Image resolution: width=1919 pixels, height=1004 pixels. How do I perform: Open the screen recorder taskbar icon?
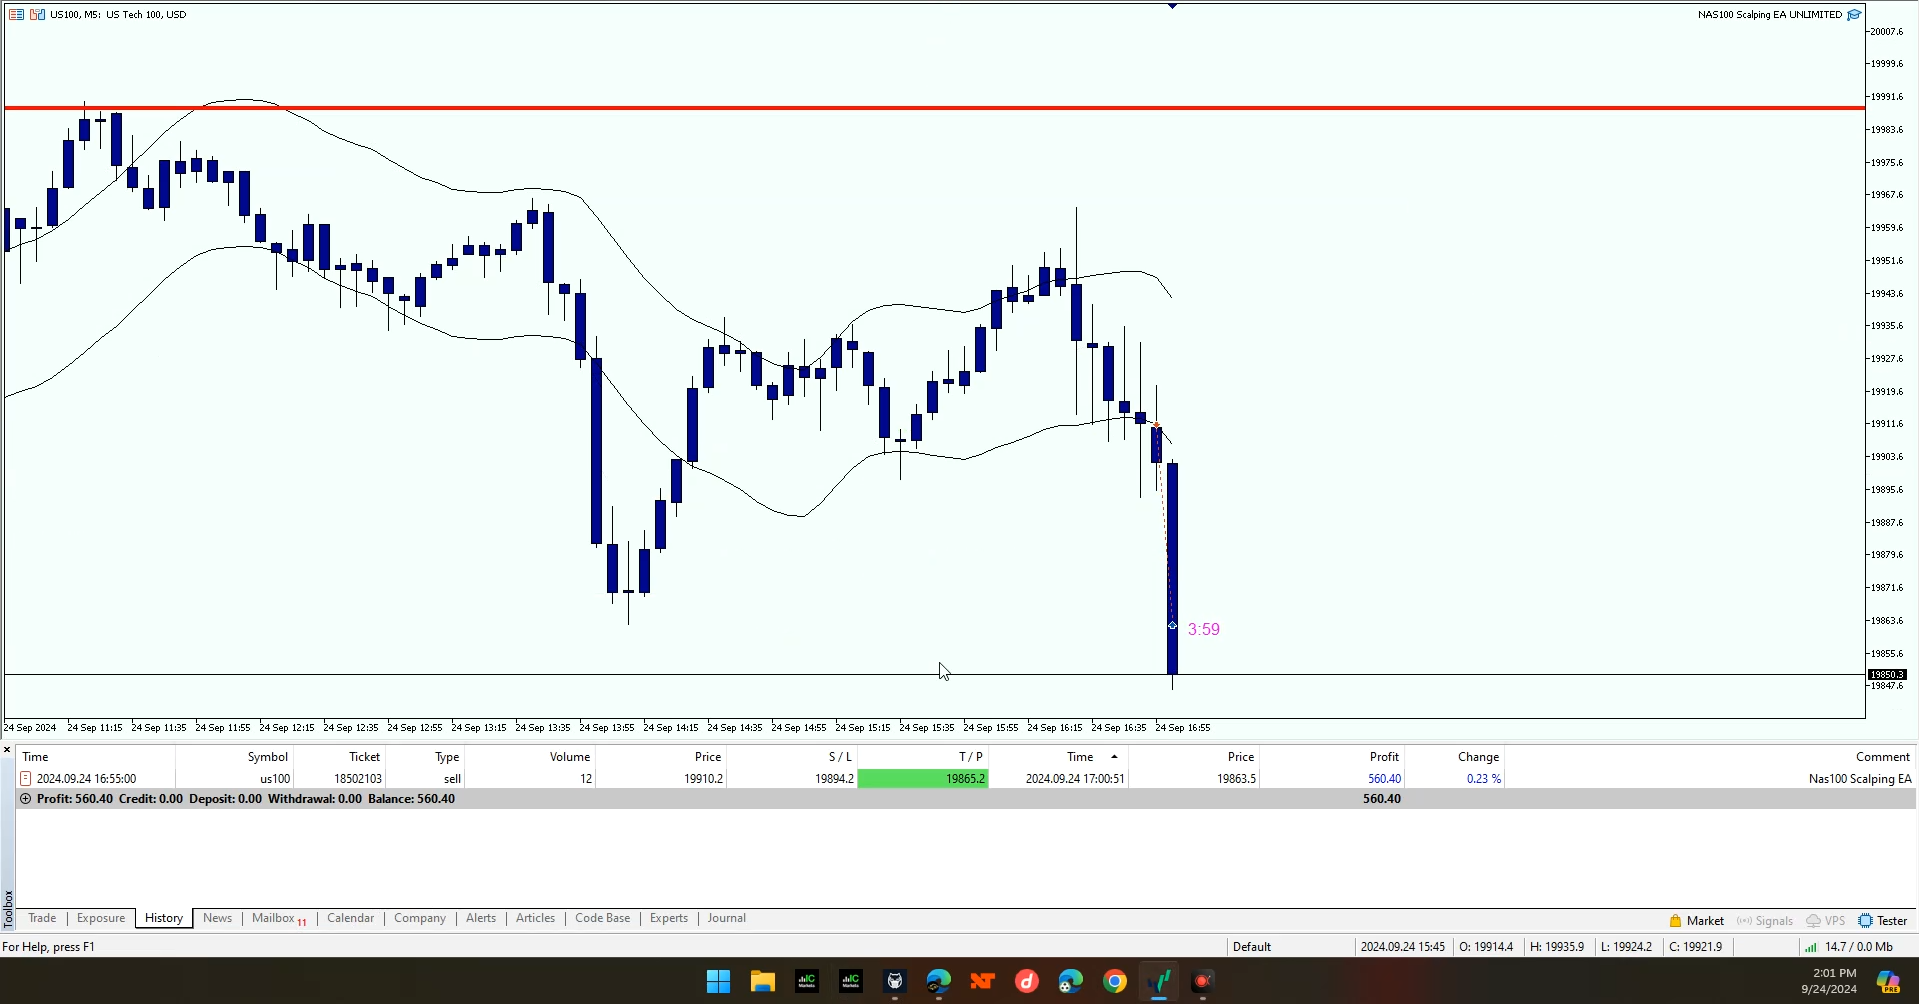pyautogui.click(x=1203, y=981)
